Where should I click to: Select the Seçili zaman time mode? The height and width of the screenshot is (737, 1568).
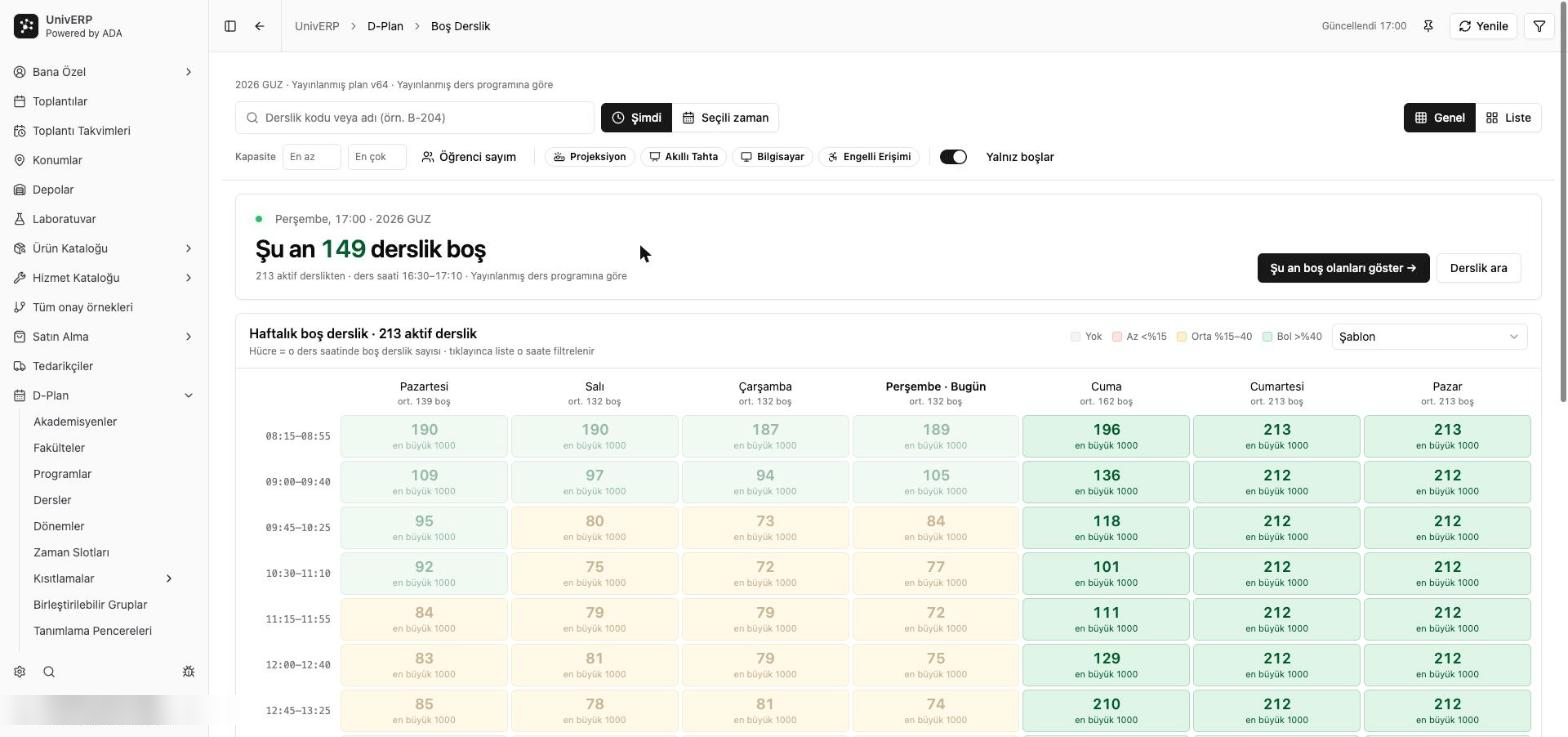725,118
